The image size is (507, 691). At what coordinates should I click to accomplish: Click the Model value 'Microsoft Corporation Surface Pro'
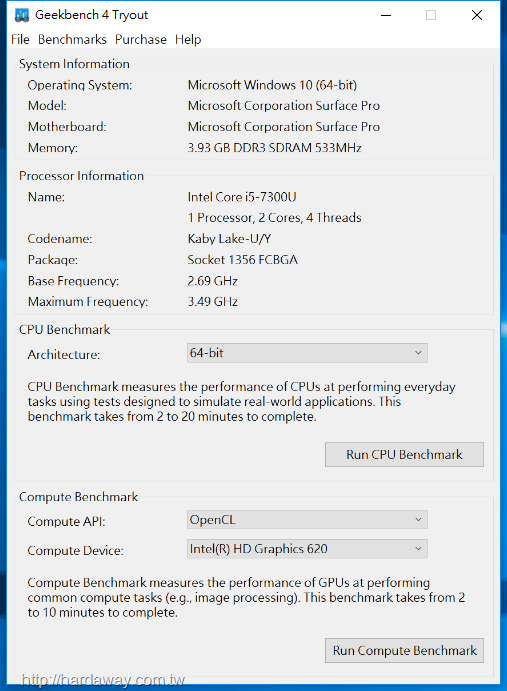pos(283,106)
